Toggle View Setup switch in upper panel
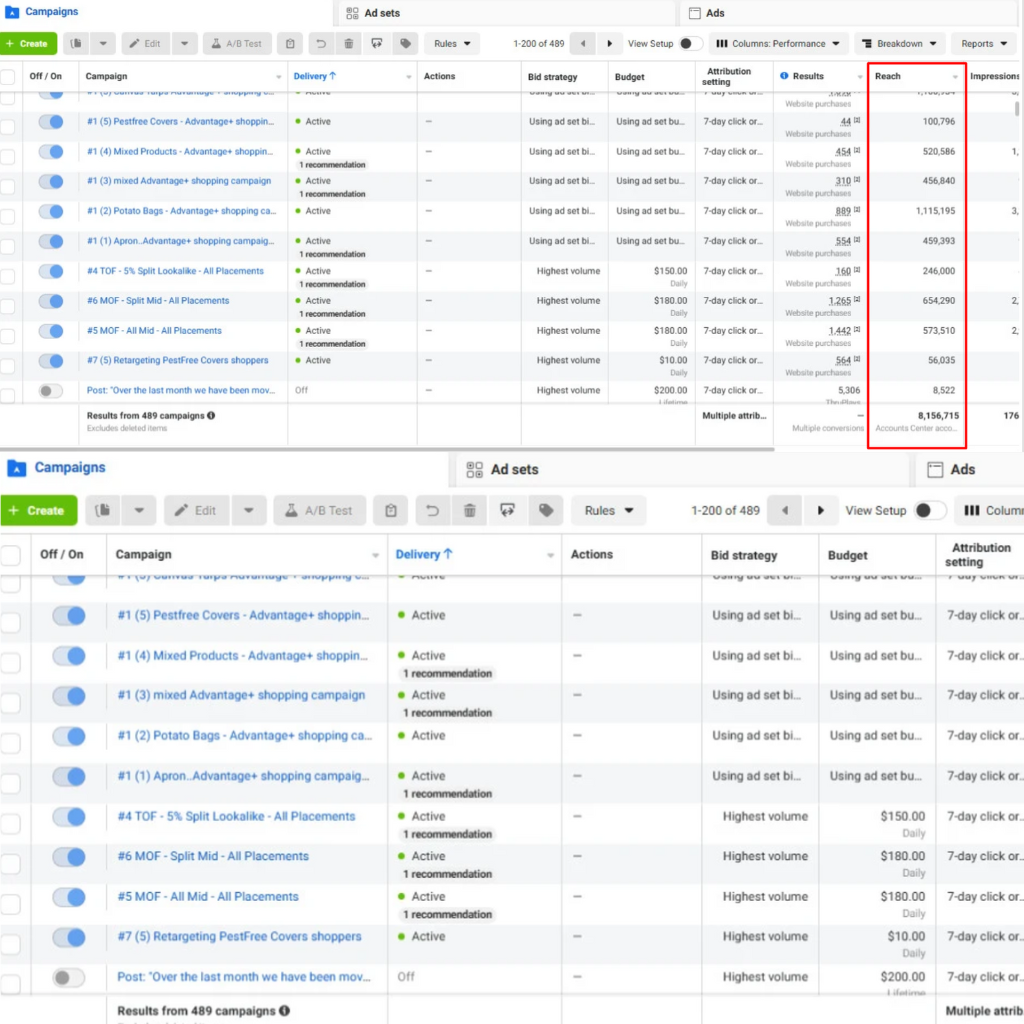The width and height of the screenshot is (1024, 1024). tap(690, 44)
